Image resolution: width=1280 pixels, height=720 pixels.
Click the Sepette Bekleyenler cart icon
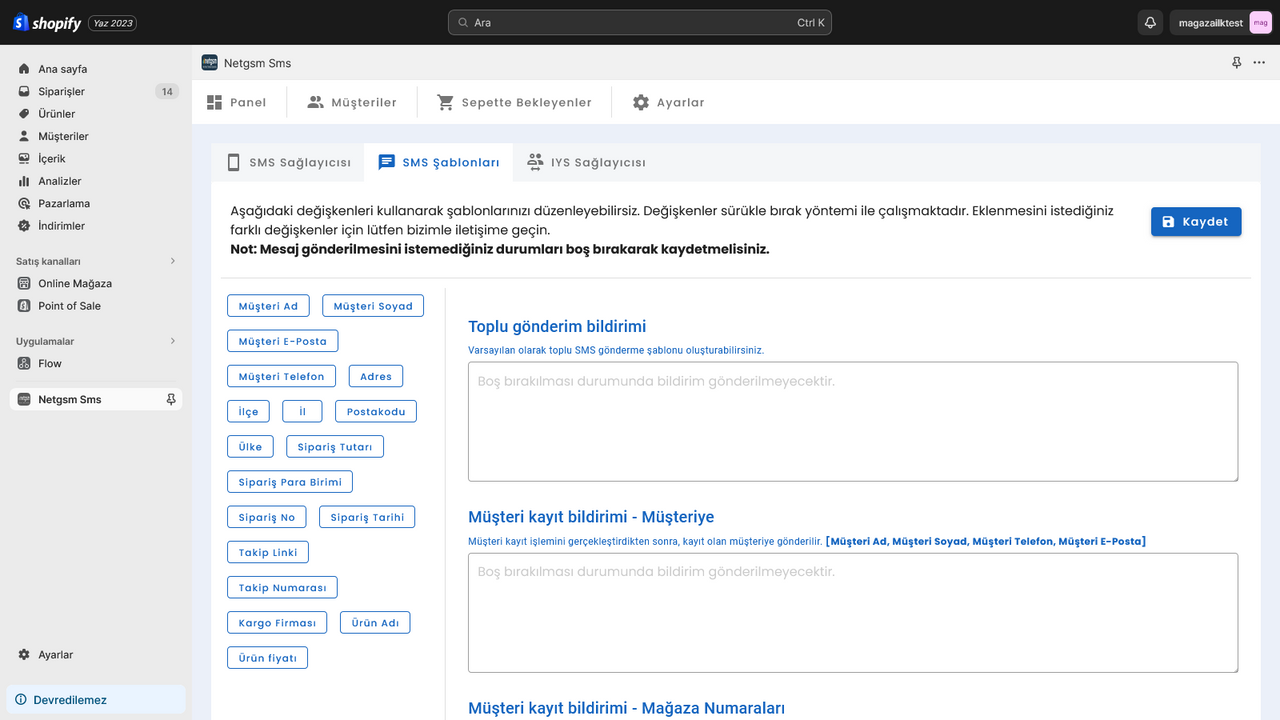pyautogui.click(x=446, y=102)
